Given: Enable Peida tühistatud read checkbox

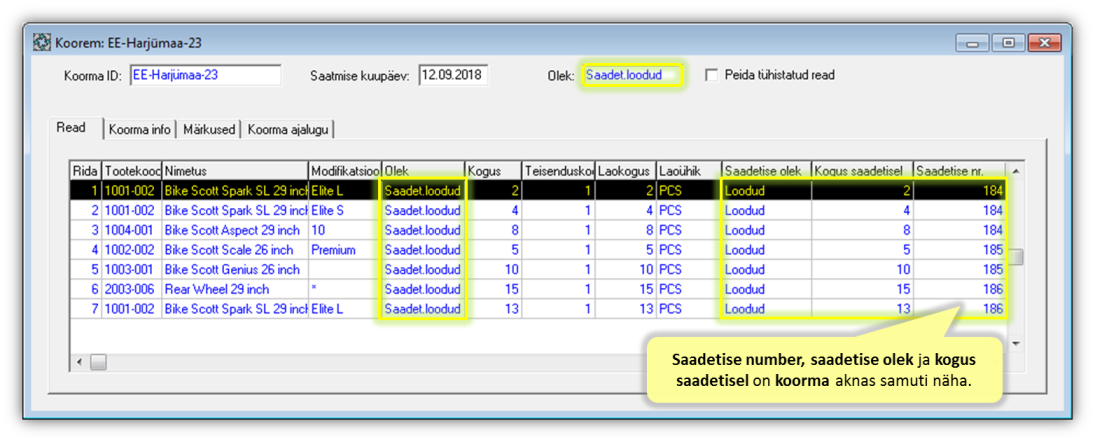Looking at the screenshot, I should pos(712,75).
